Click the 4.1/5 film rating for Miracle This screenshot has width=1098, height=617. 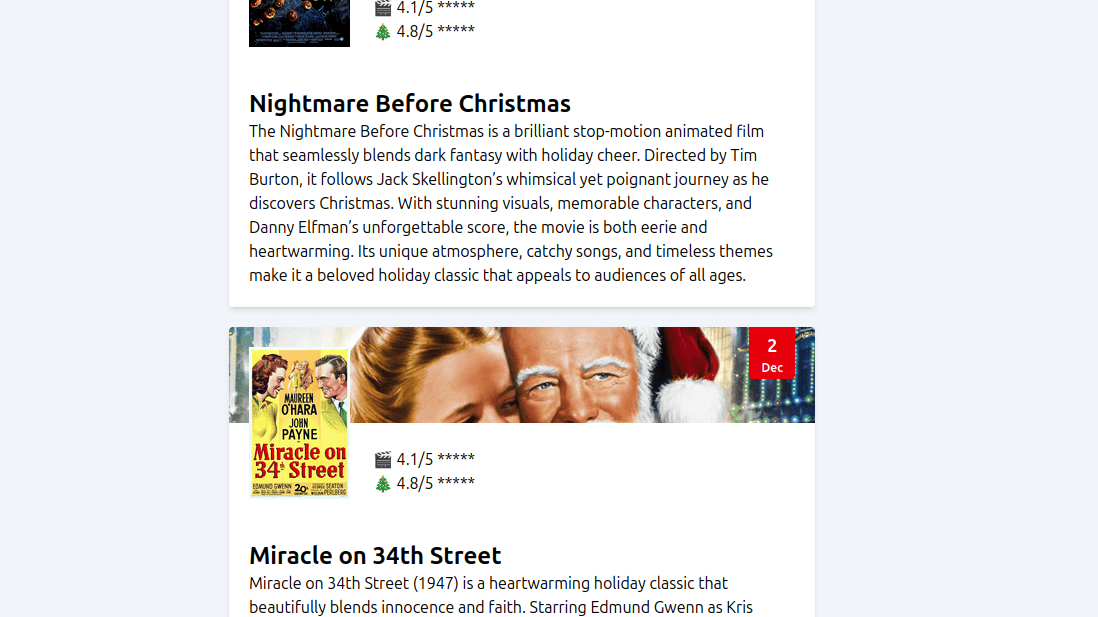(415, 459)
